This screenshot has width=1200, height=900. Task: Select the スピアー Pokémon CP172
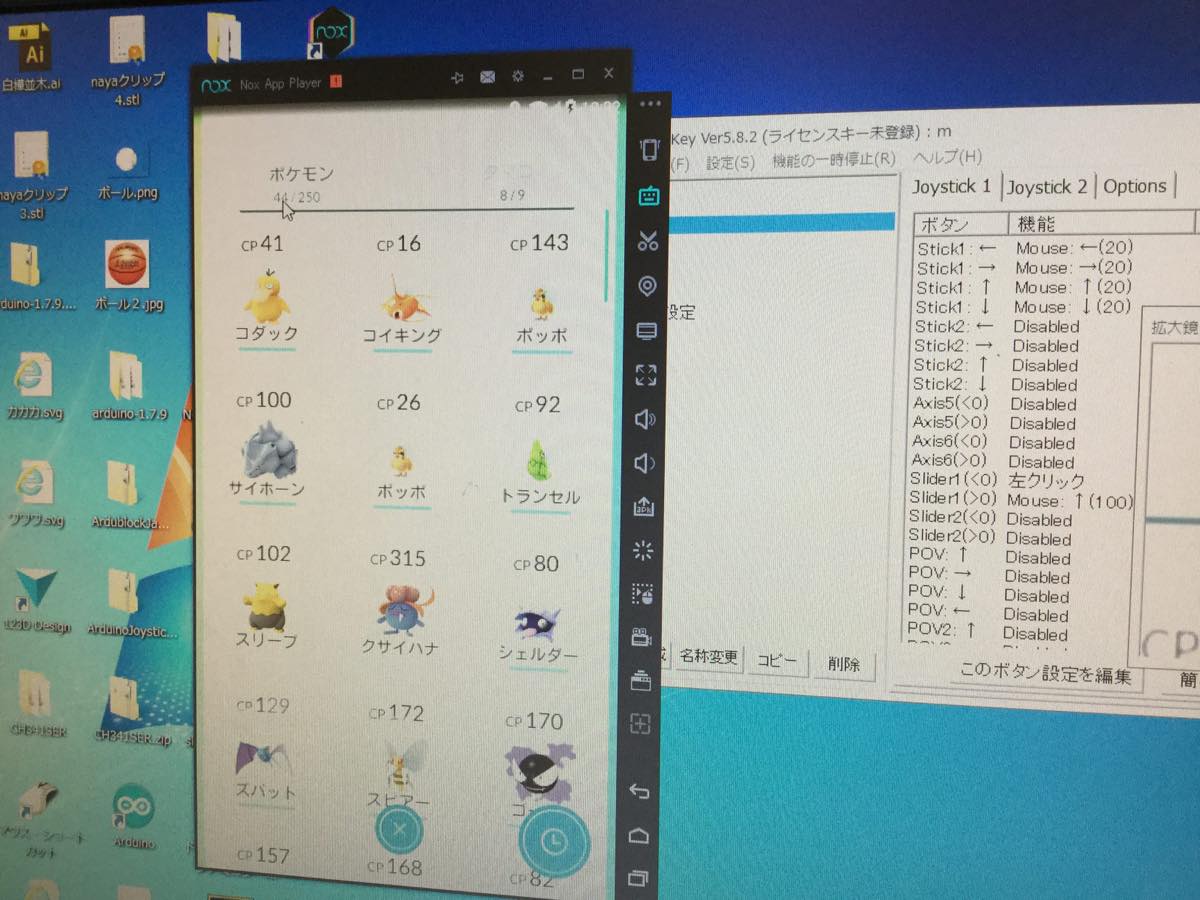[399, 758]
